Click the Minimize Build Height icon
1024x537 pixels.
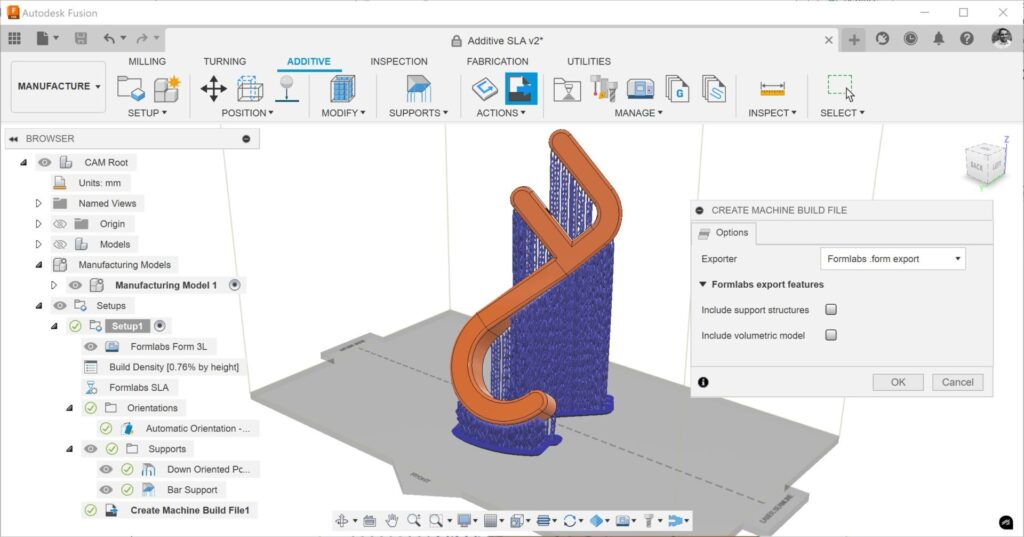point(250,89)
